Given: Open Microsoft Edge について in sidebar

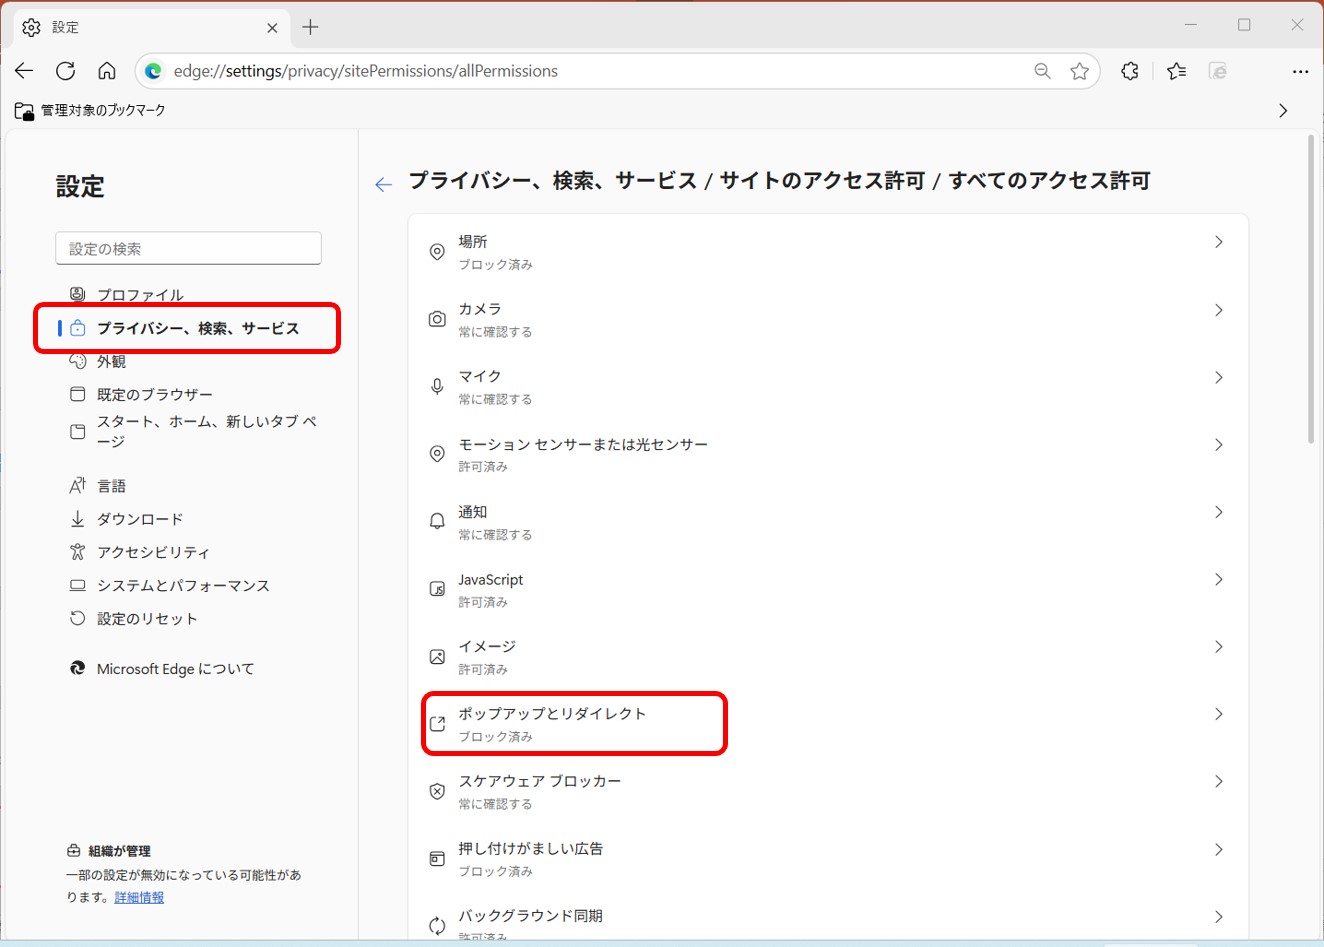Looking at the screenshot, I should coord(175,669).
